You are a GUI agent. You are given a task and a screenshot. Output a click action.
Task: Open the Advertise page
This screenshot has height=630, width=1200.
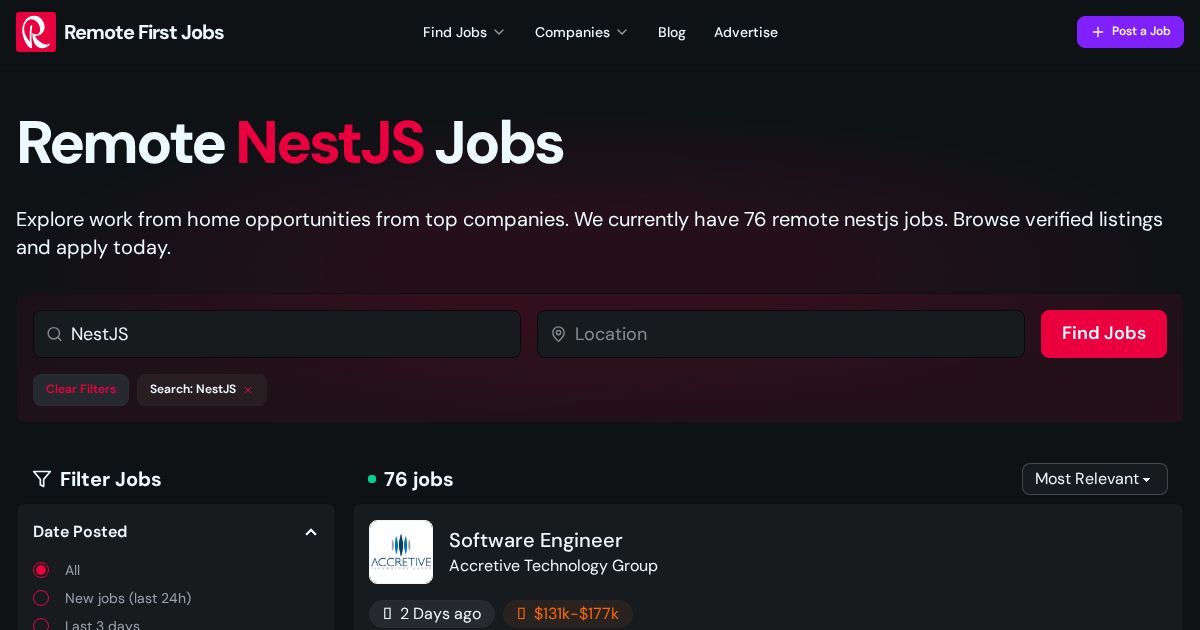point(746,32)
